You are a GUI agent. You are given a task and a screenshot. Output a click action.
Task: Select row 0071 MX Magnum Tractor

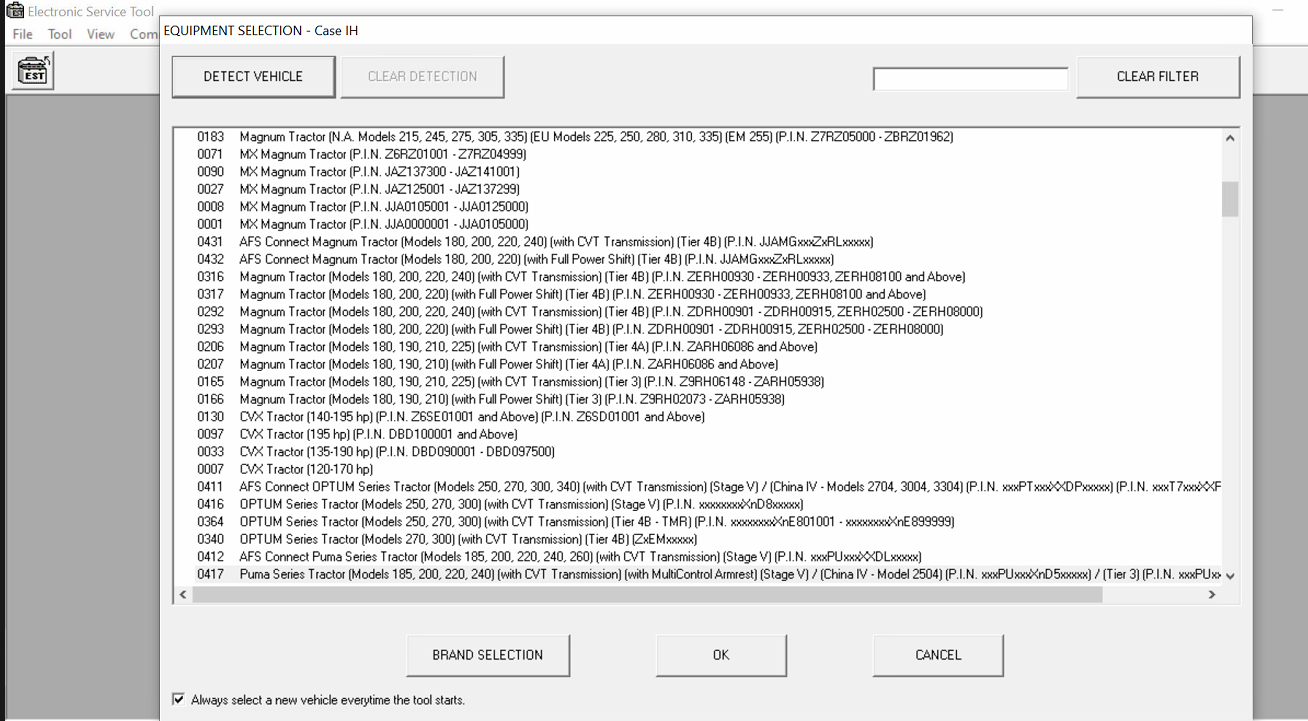point(697,154)
